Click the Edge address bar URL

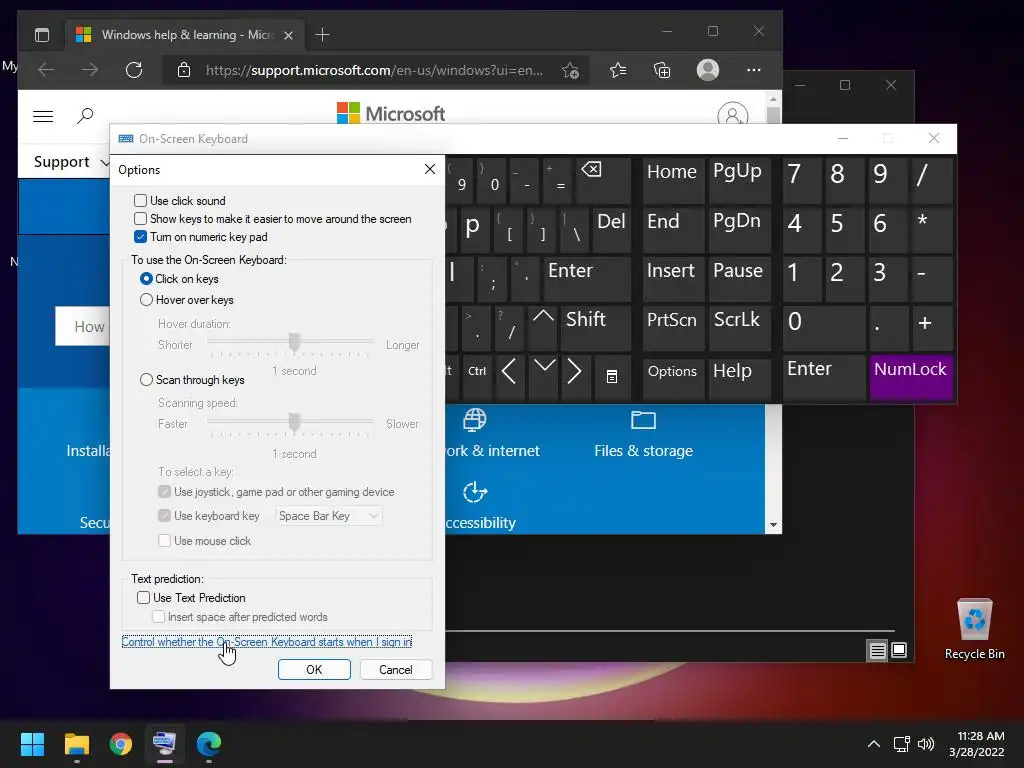pyautogui.click(x=374, y=70)
